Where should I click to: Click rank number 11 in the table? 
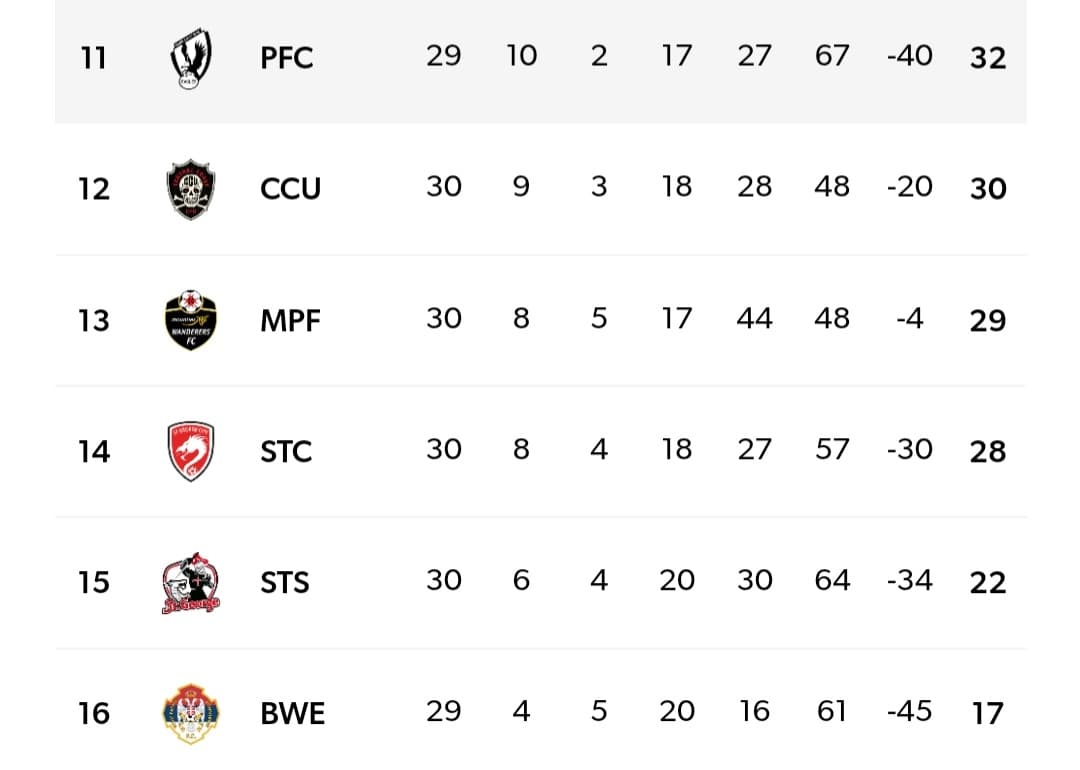(x=93, y=58)
